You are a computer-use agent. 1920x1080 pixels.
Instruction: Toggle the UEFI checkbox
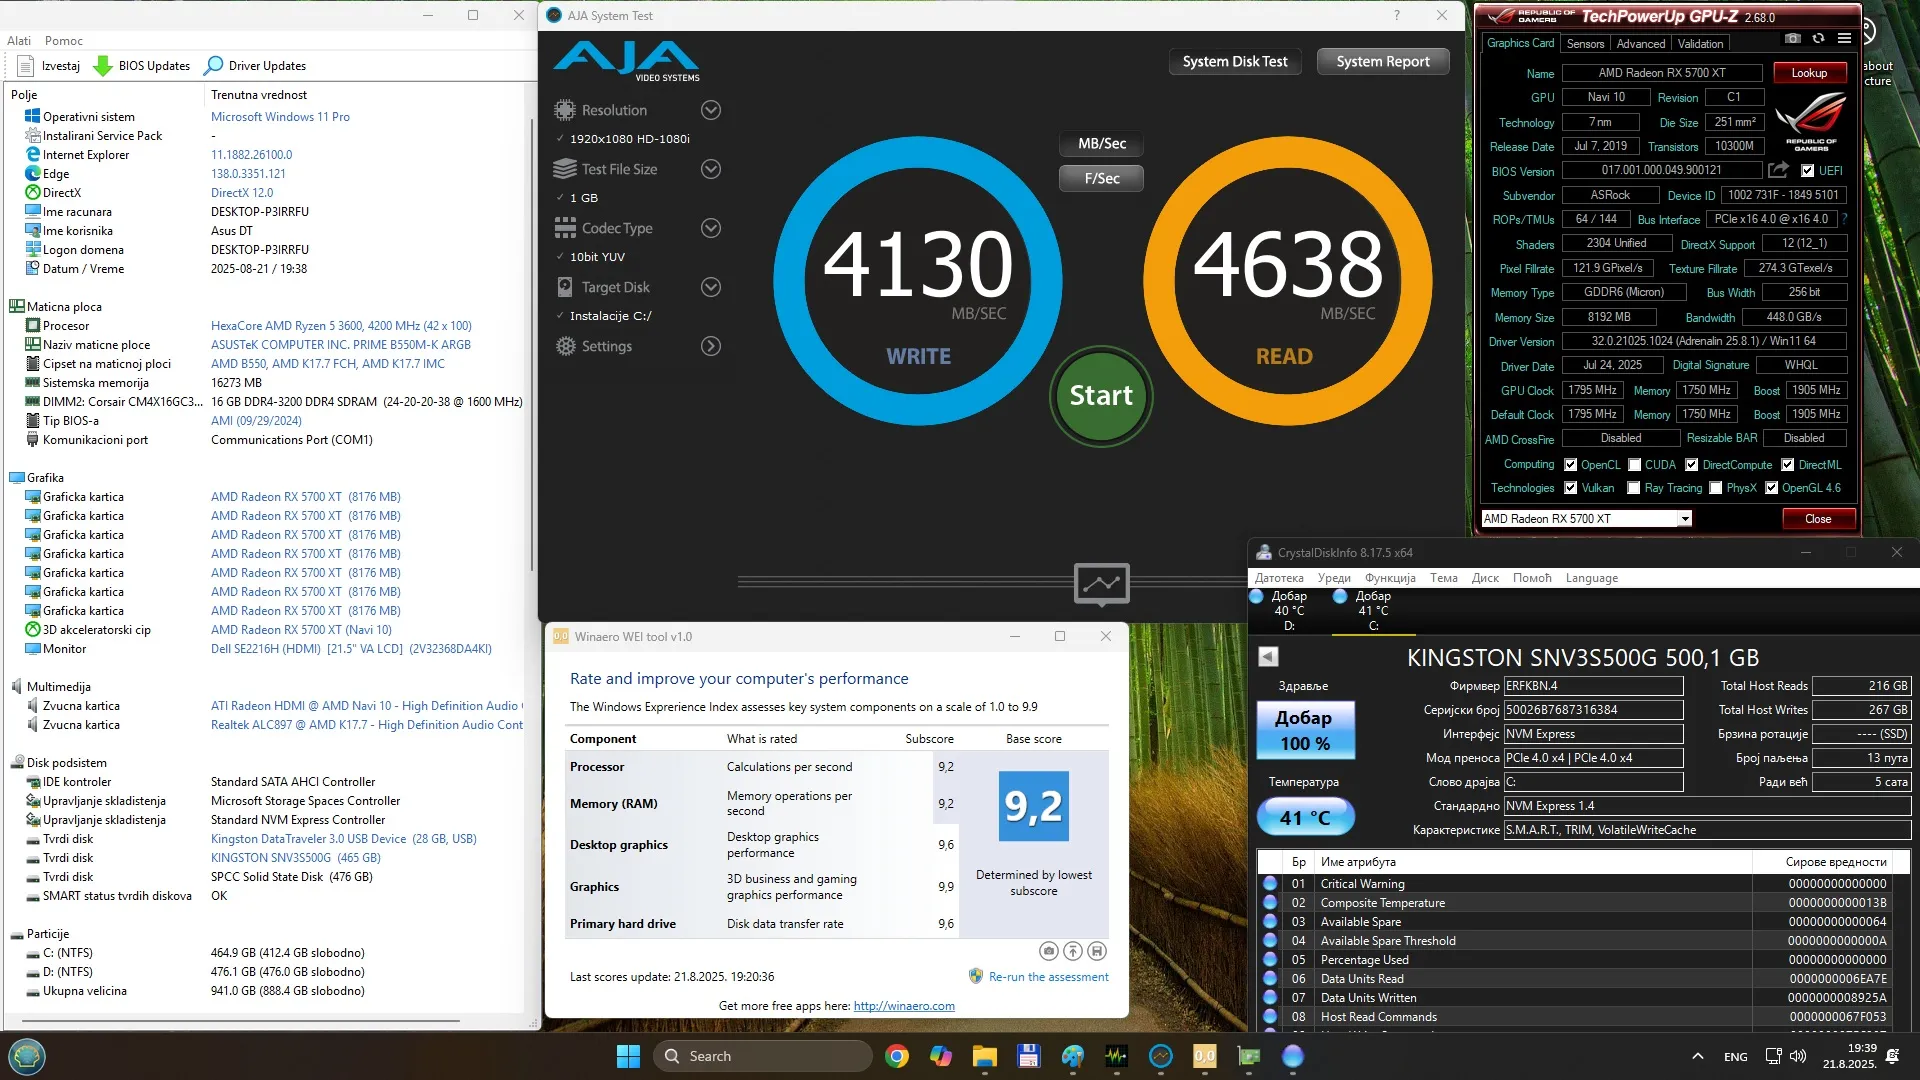(1807, 171)
